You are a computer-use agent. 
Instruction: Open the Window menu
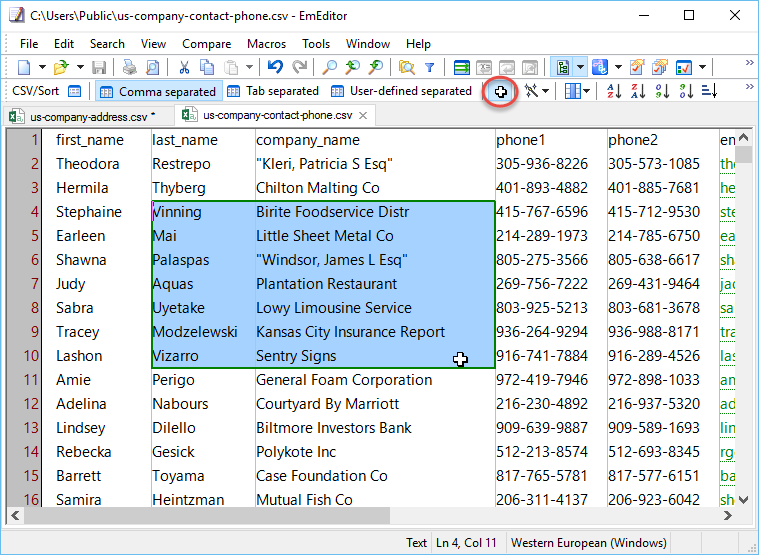click(368, 44)
